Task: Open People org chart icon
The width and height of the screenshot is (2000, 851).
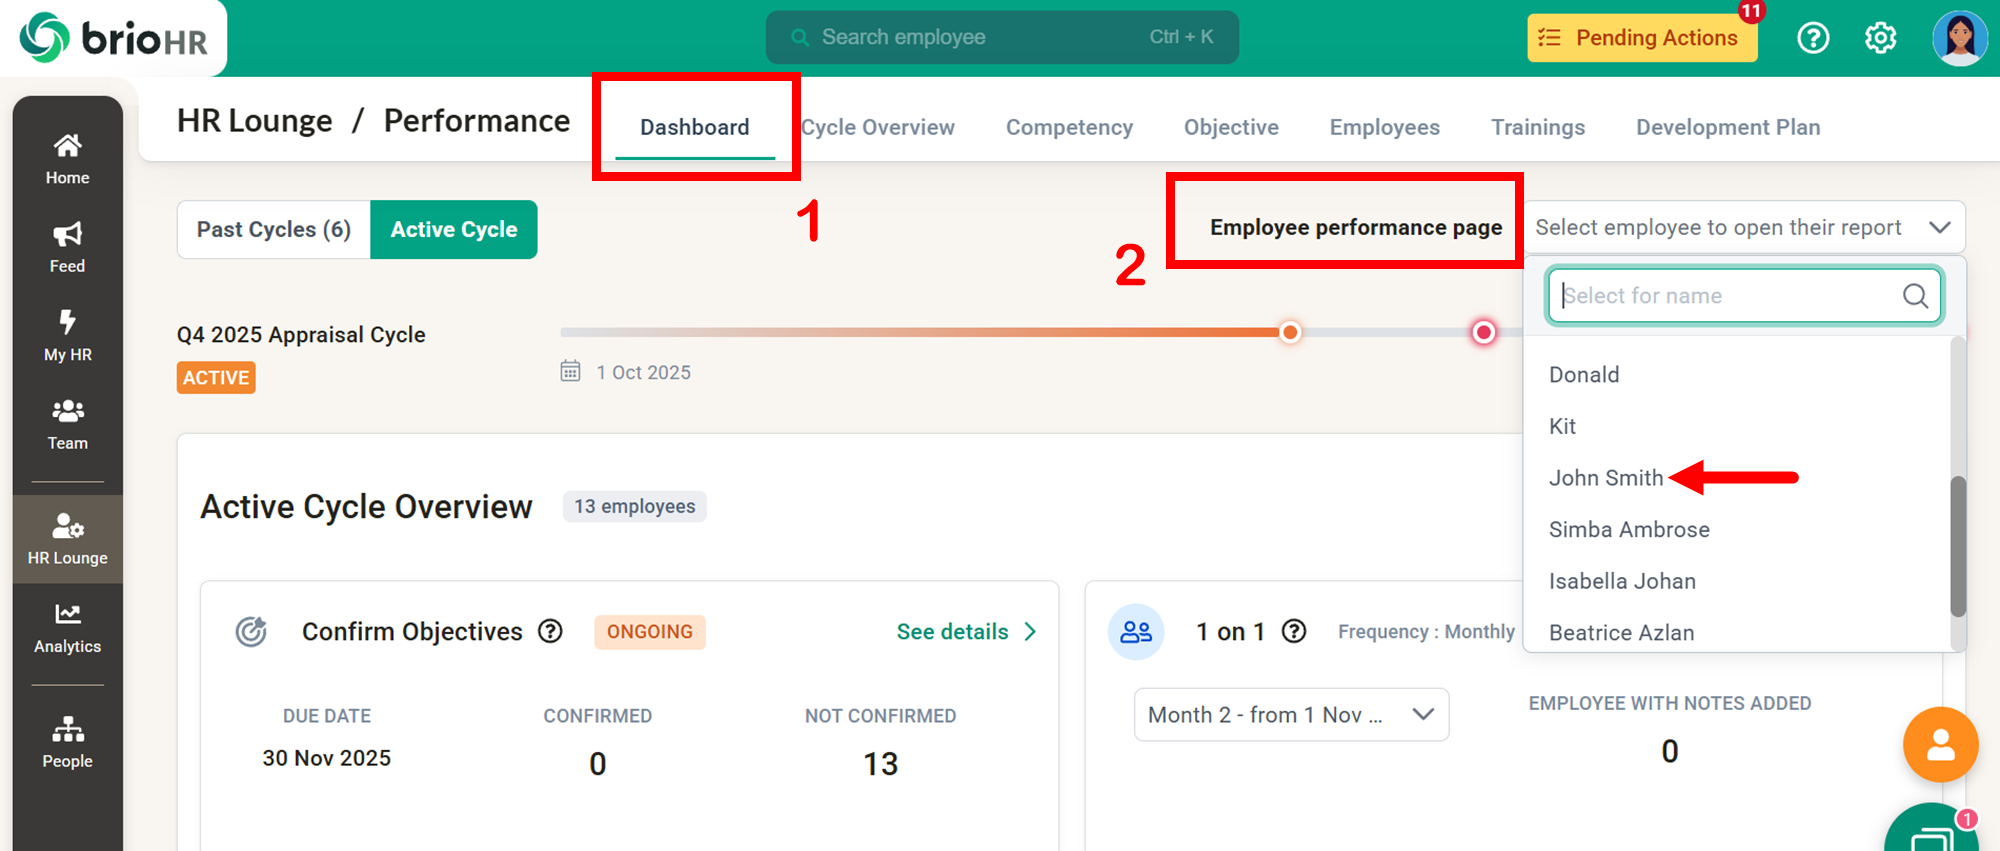Action: click(67, 741)
